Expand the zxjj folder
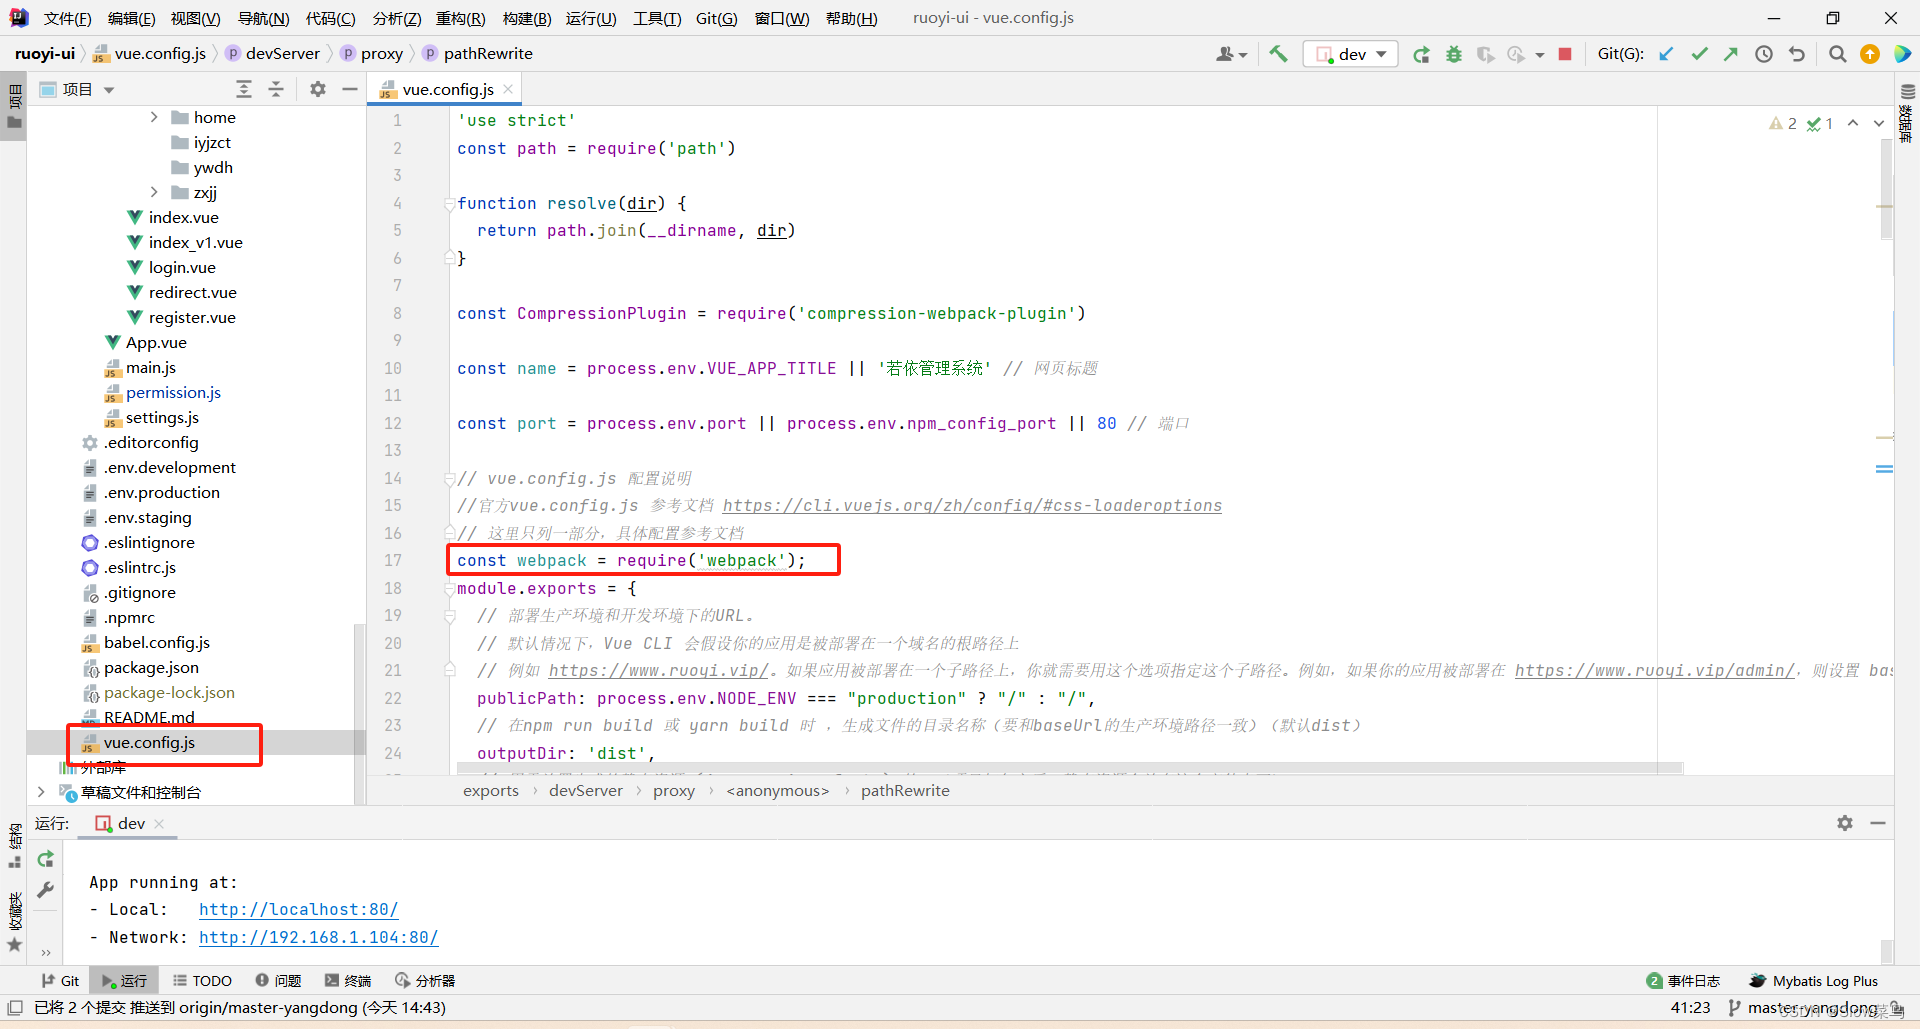The height and width of the screenshot is (1029, 1920). pos(154,192)
